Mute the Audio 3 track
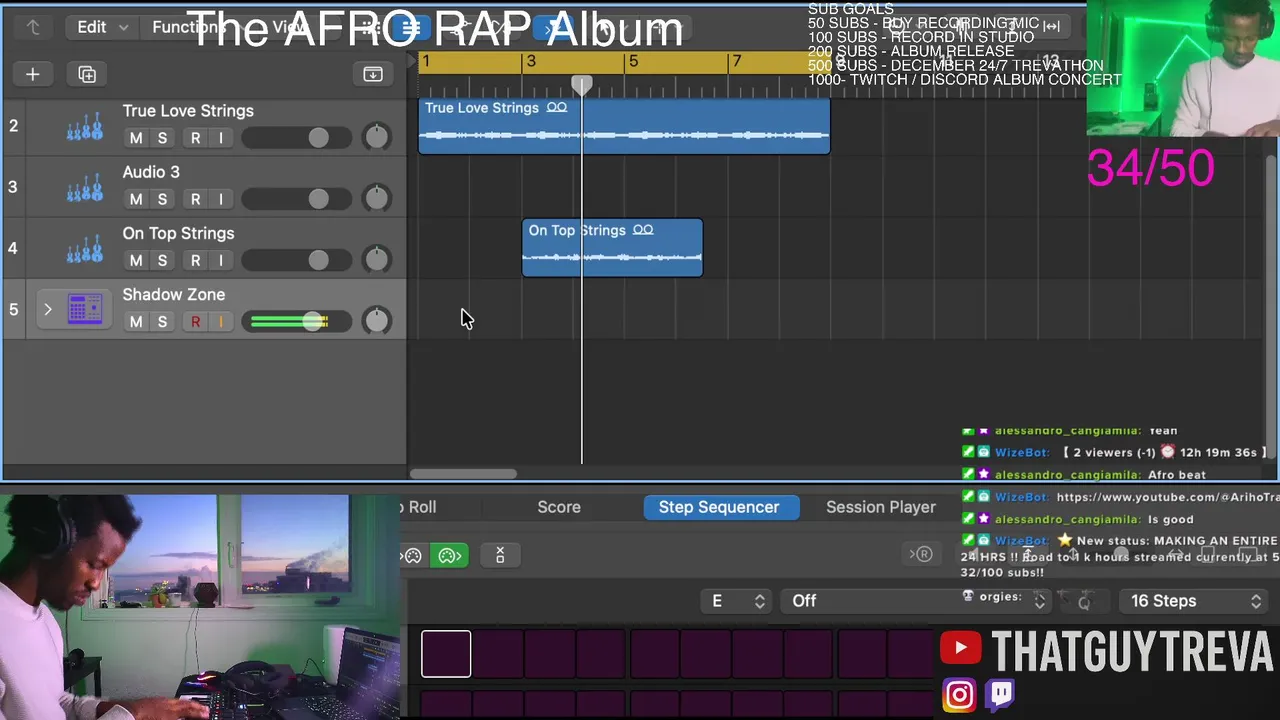 (136, 199)
